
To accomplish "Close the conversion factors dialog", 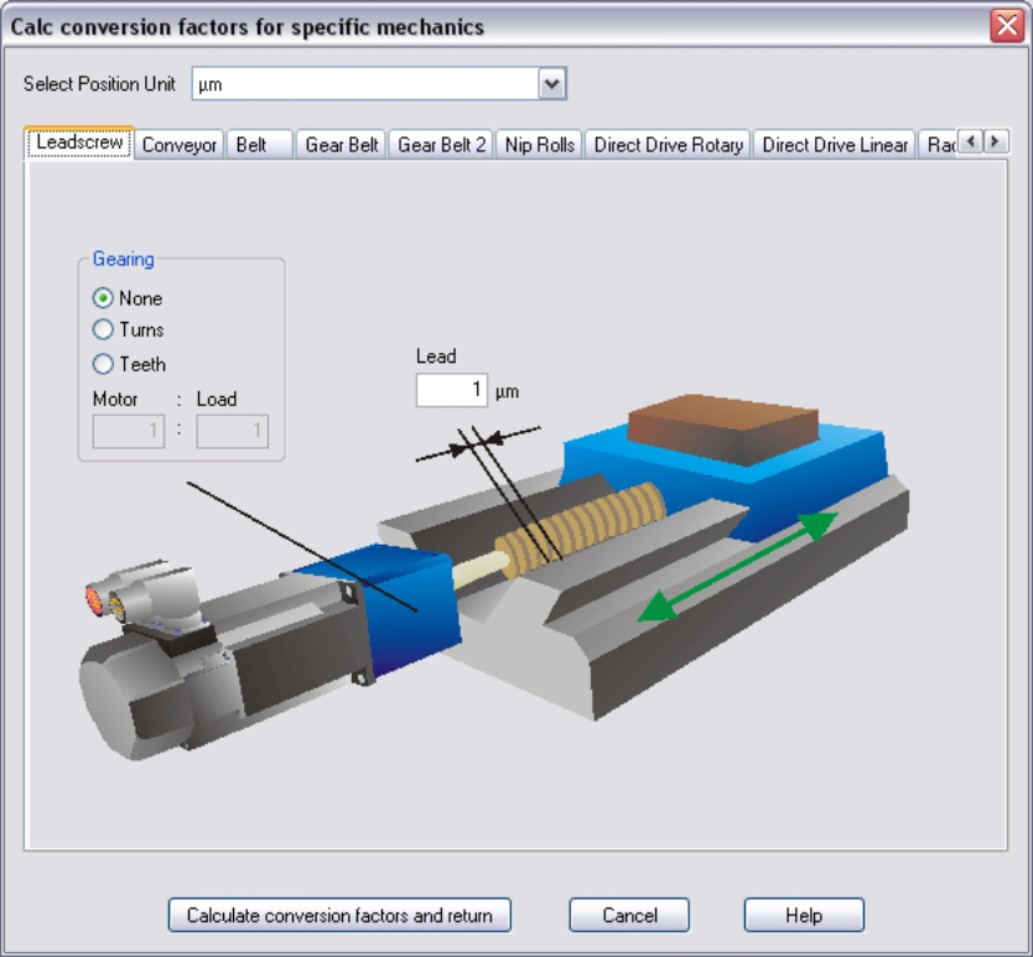I will [x=1006, y=26].
